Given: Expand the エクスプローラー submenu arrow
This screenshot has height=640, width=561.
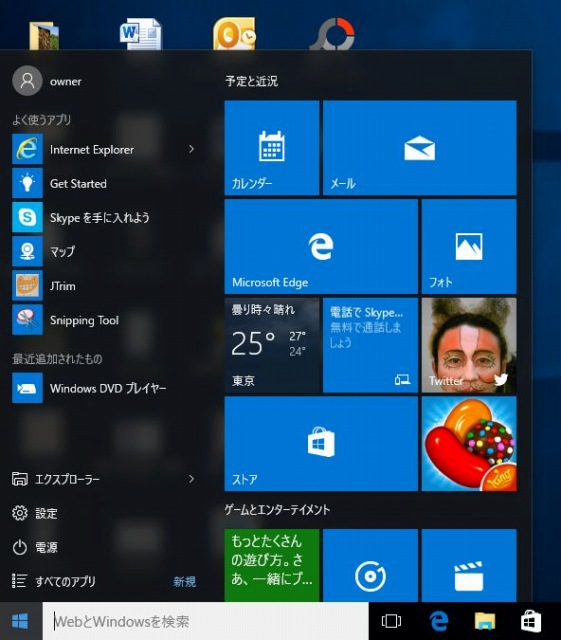Looking at the screenshot, I should (x=191, y=478).
